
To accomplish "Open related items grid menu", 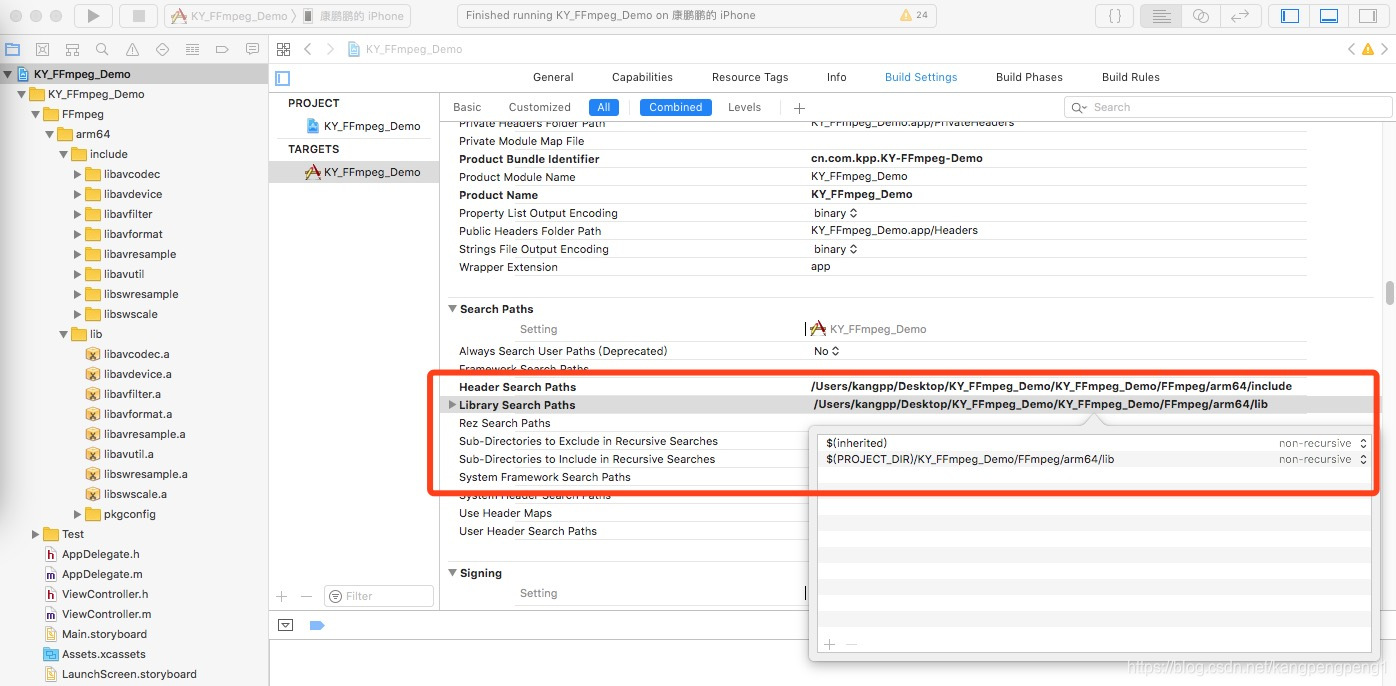I will click(283, 49).
